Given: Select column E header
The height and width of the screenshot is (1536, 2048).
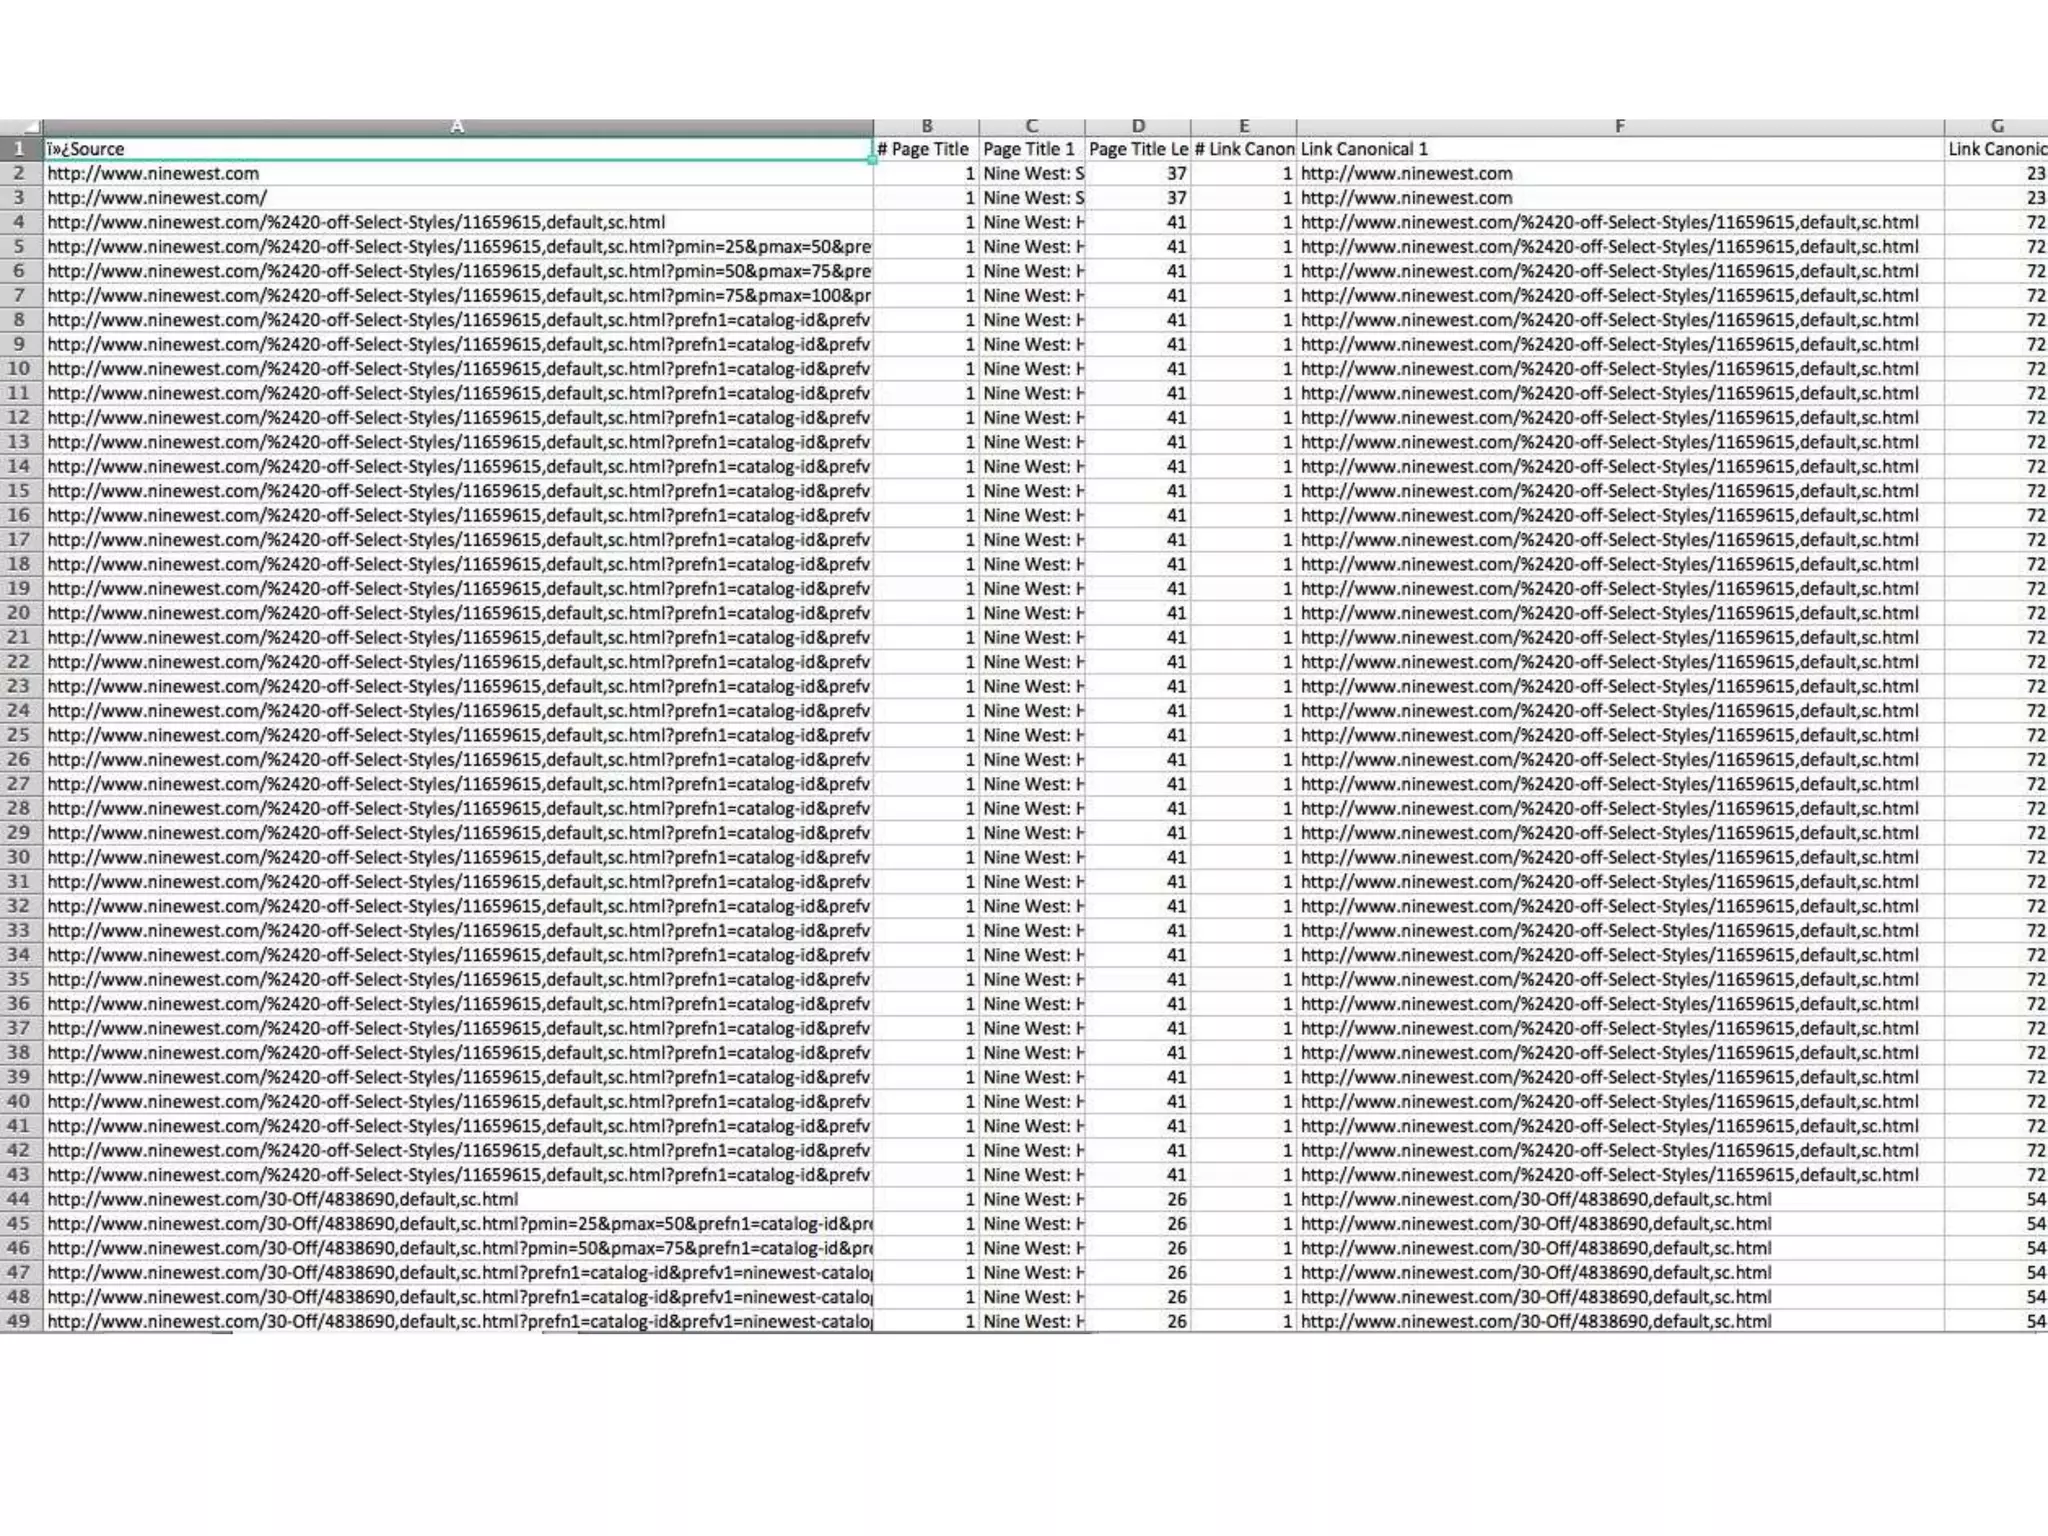Looking at the screenshot, I should pyautogui.click(x=1243, y=126).
